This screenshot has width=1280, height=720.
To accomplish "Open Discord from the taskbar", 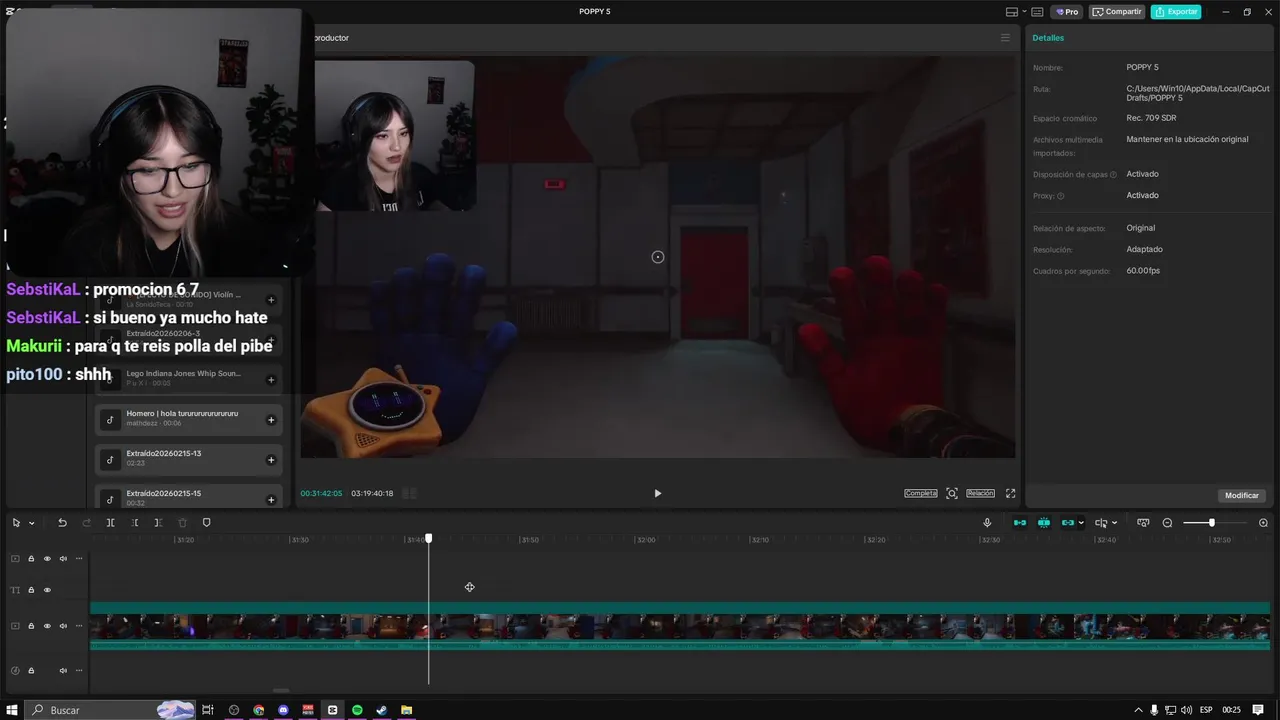I will tap(283, 710).
